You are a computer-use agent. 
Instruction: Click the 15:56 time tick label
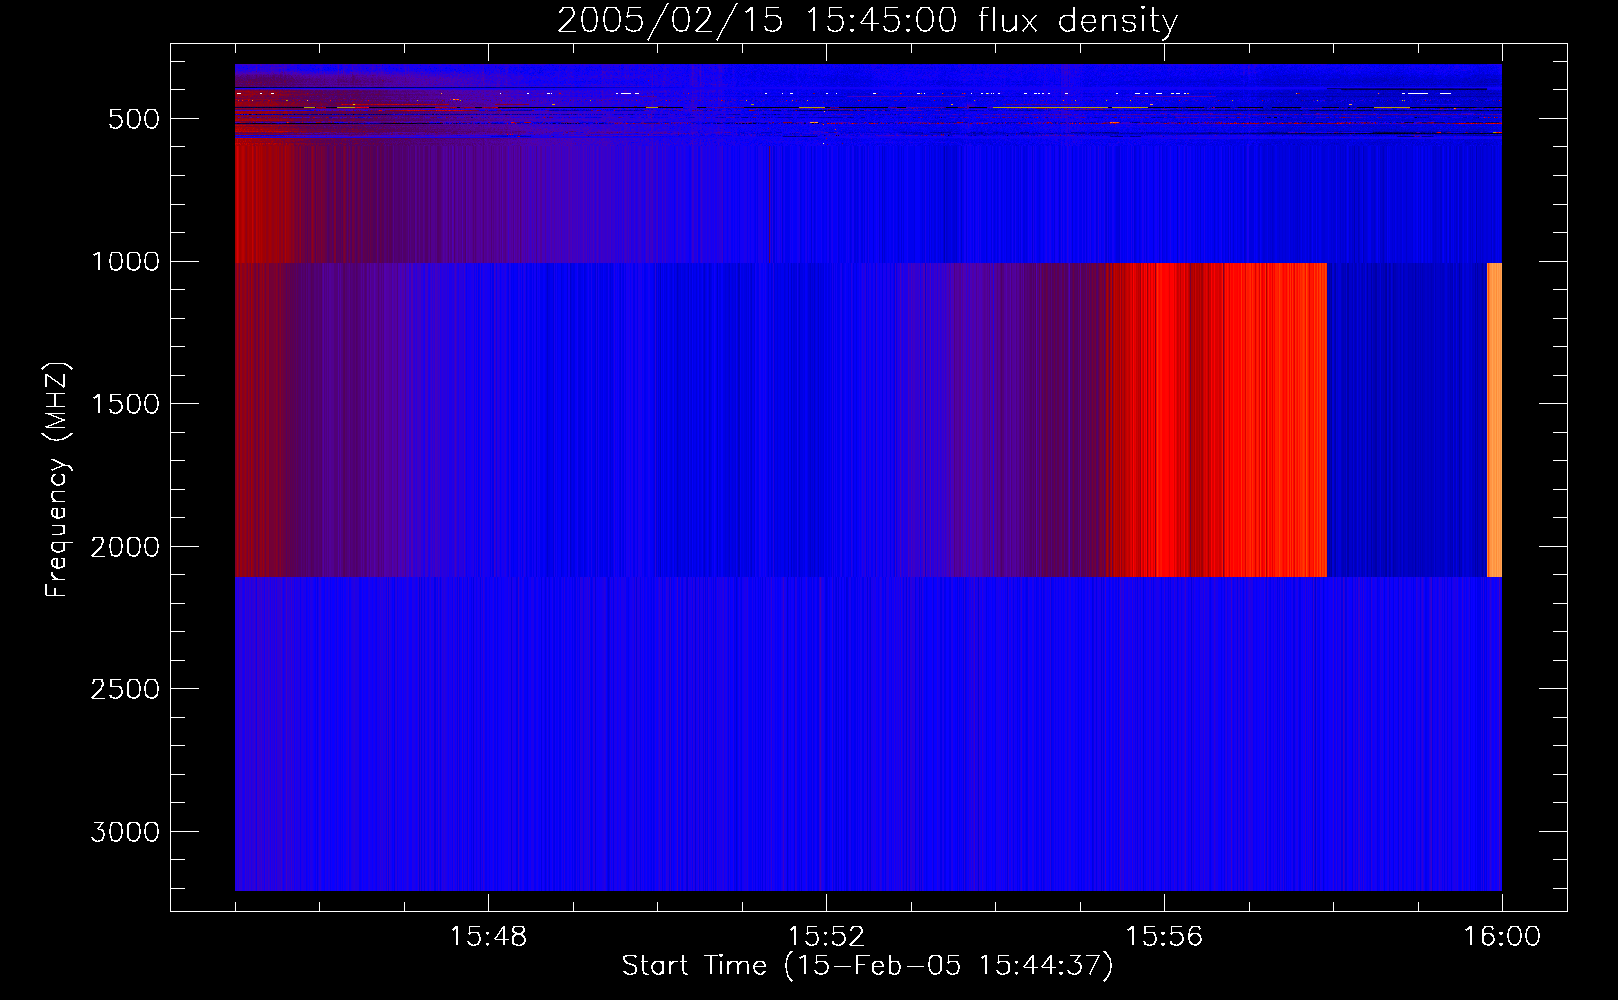point(1164,937)
